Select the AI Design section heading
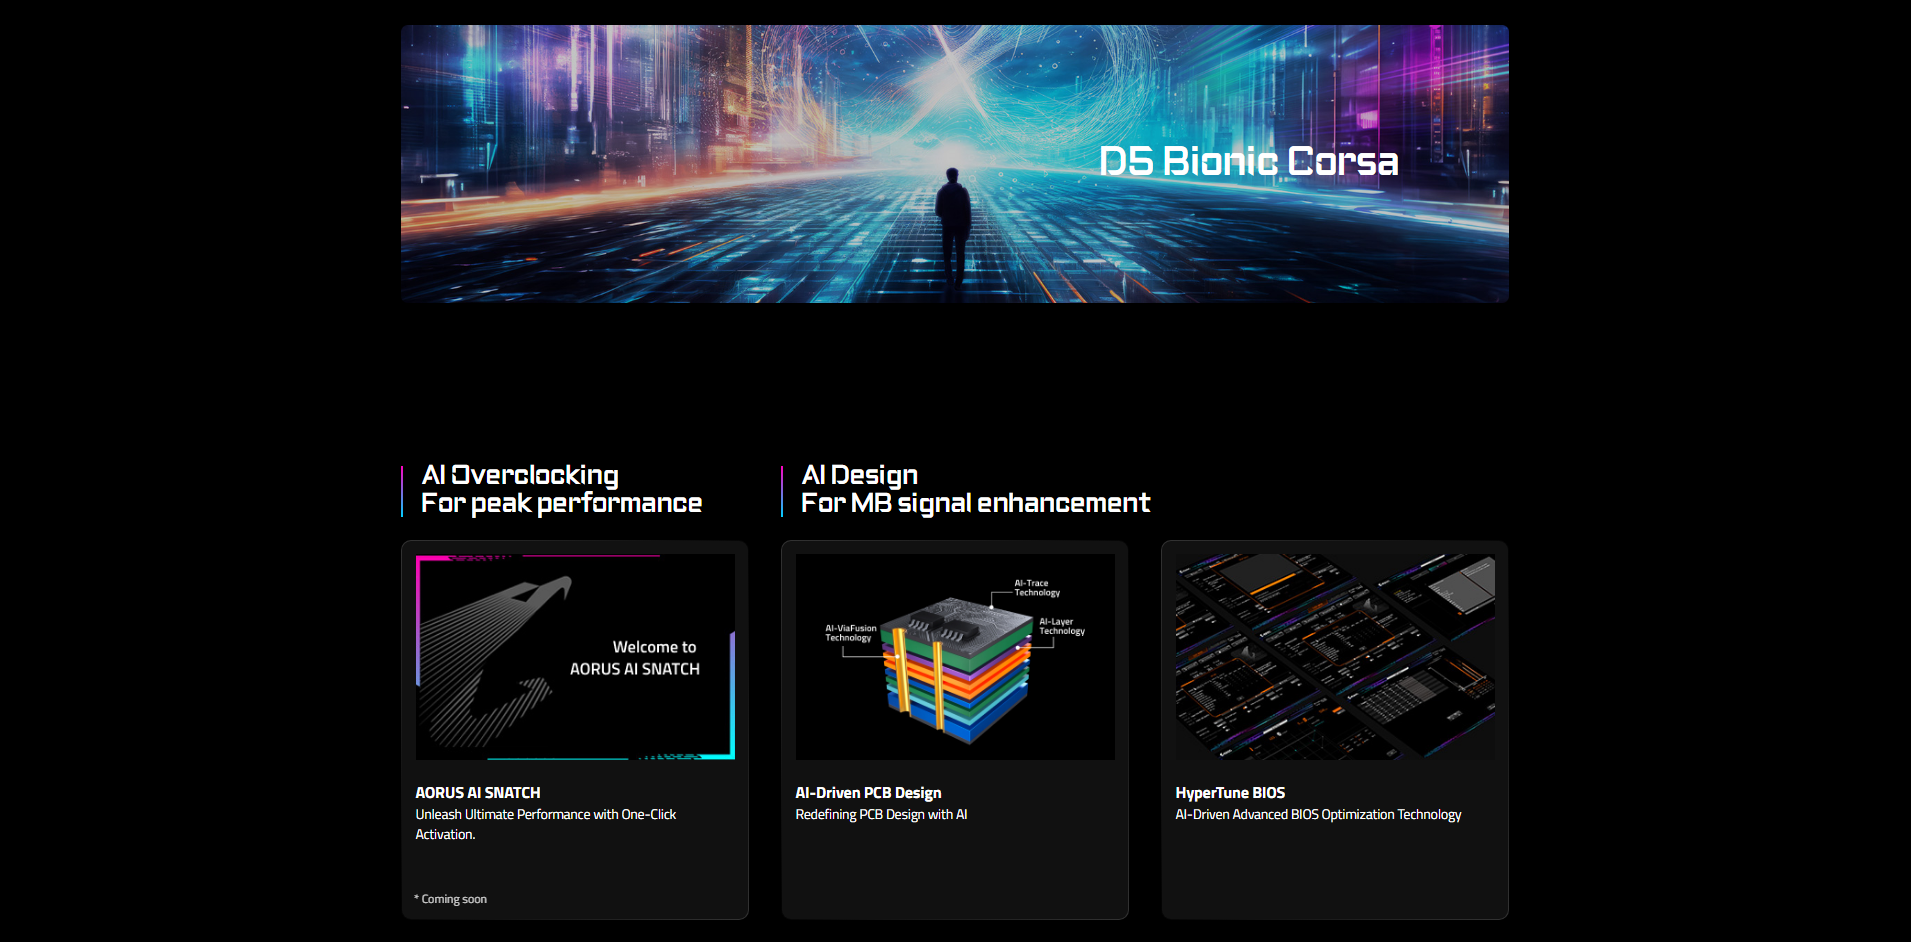This screenshot has width=1911, height=942. click(x=860, y=475)
